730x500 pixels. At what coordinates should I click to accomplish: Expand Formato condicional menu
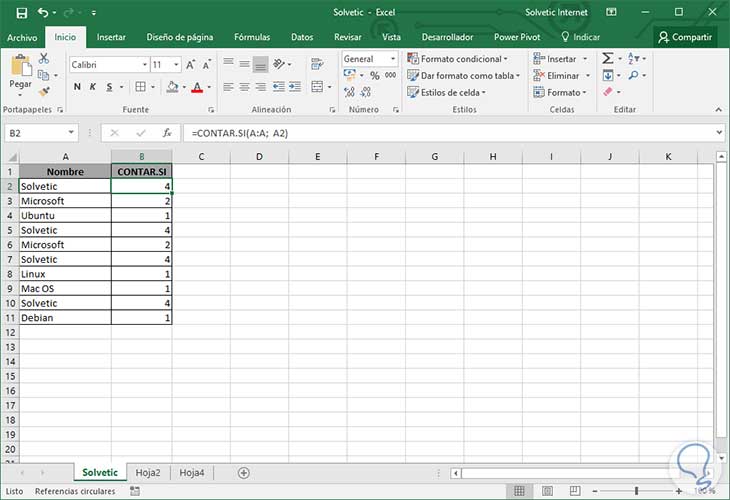pyautogui.click(x=506, y=59)
